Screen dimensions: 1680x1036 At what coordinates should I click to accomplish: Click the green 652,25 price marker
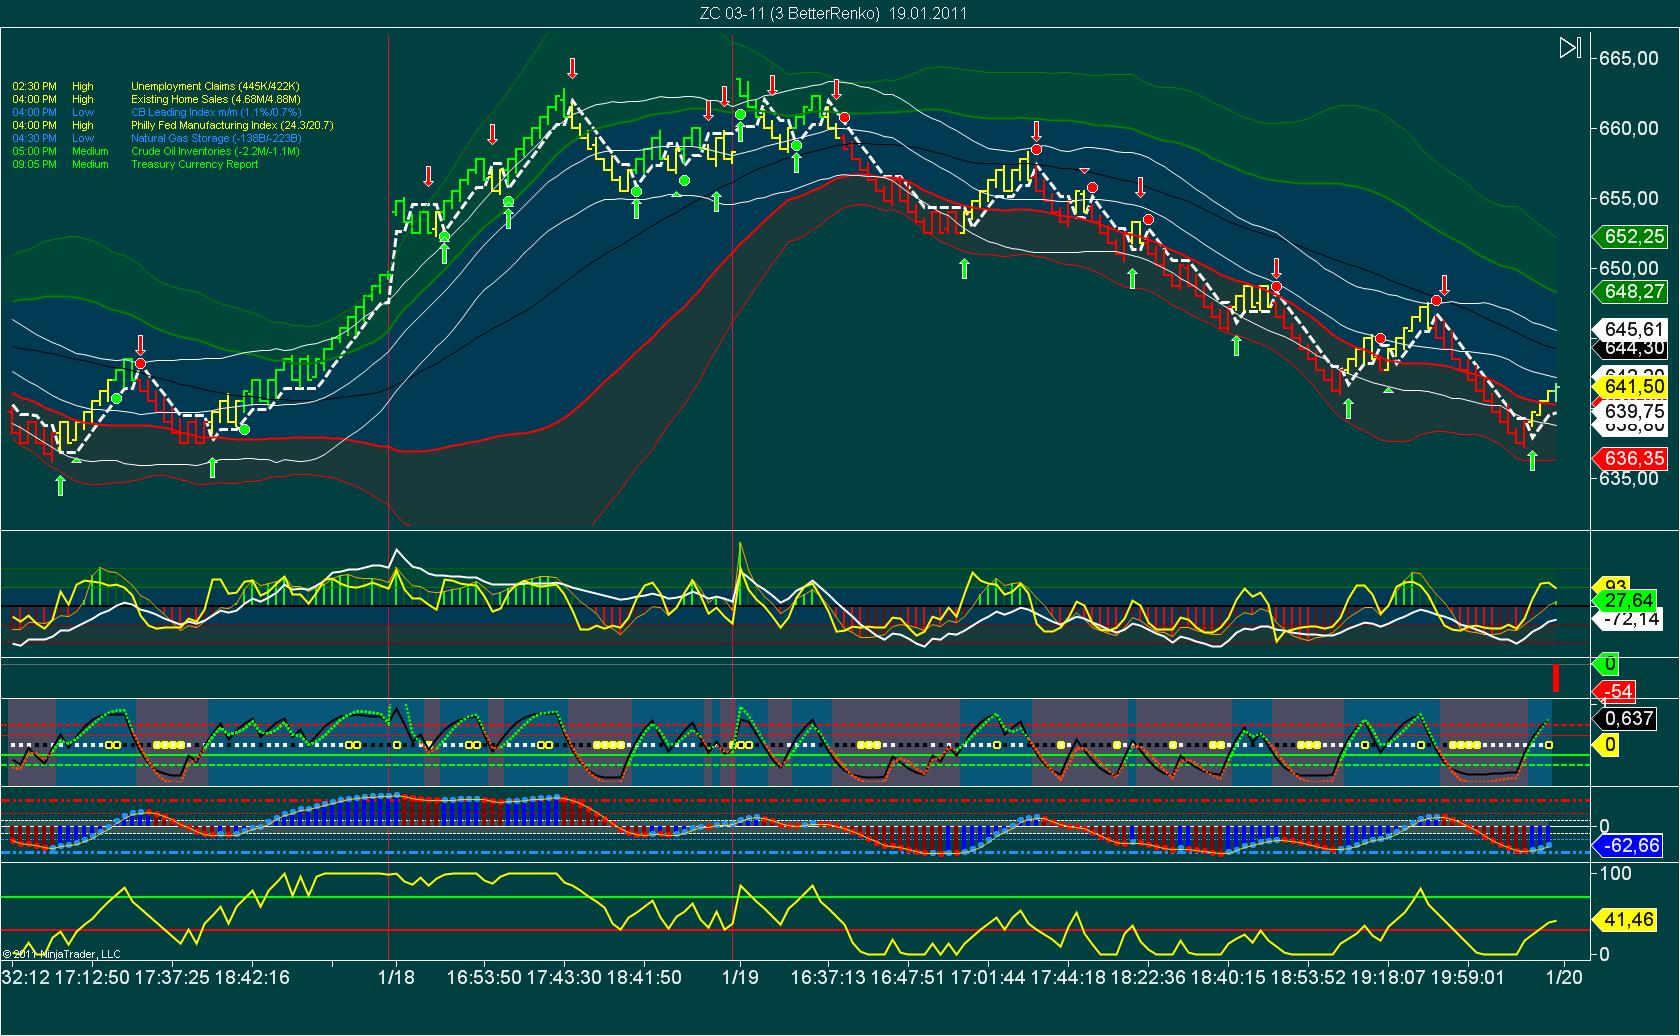[1630, 237]
